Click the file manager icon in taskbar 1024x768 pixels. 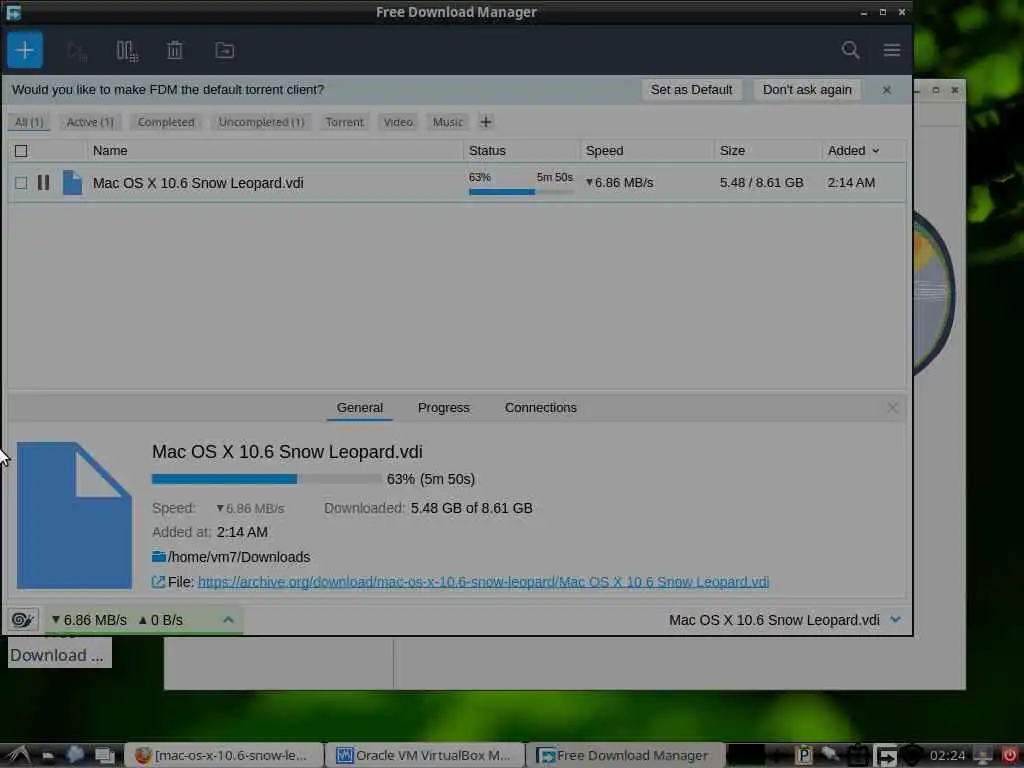(x=48, y=756)
